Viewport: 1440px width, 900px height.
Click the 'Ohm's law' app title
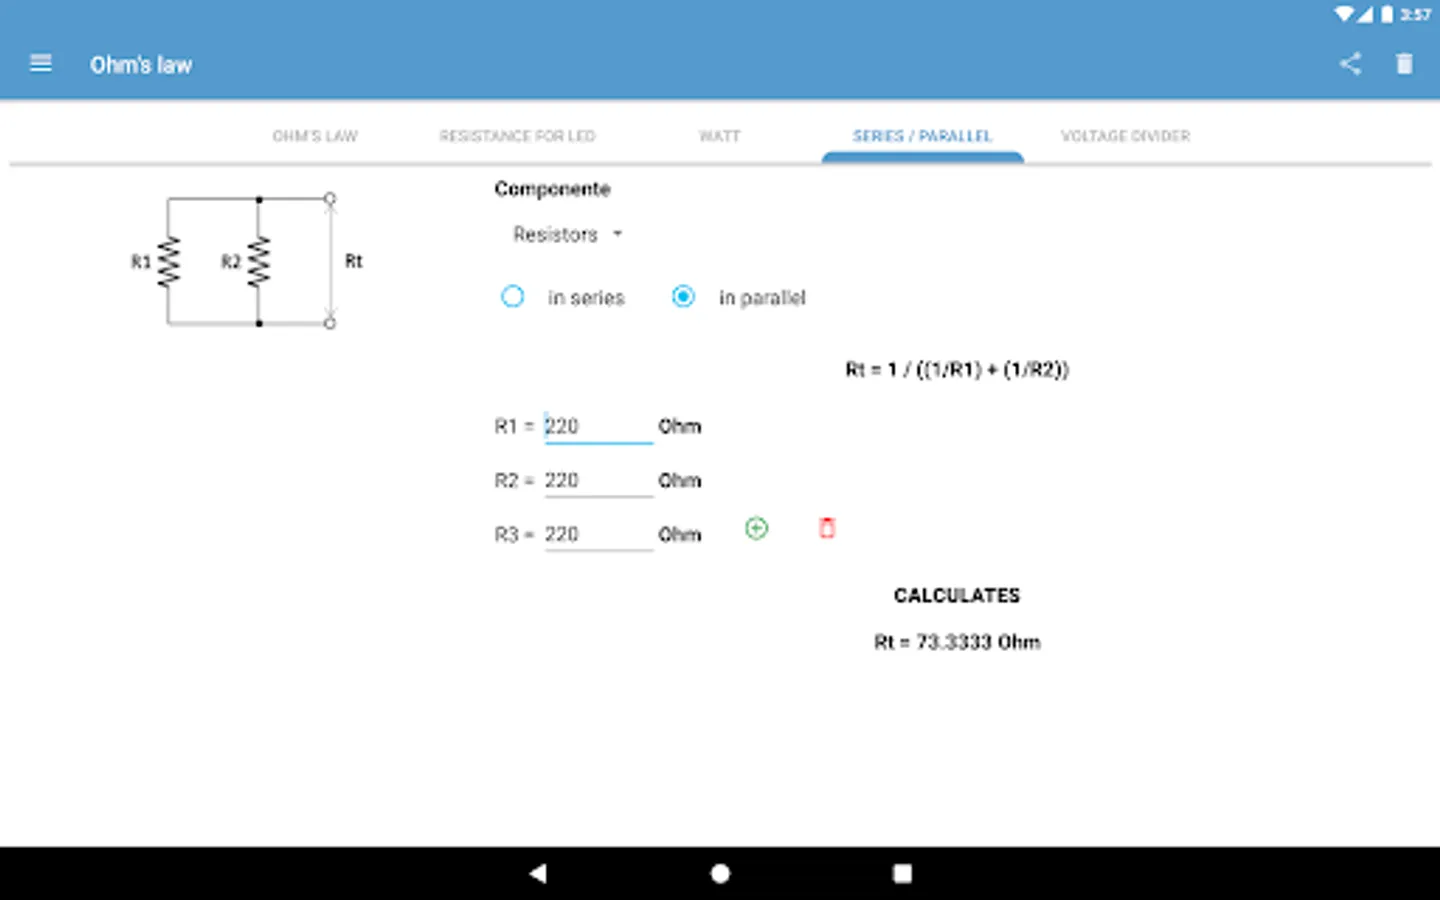(x=141, y=65)
